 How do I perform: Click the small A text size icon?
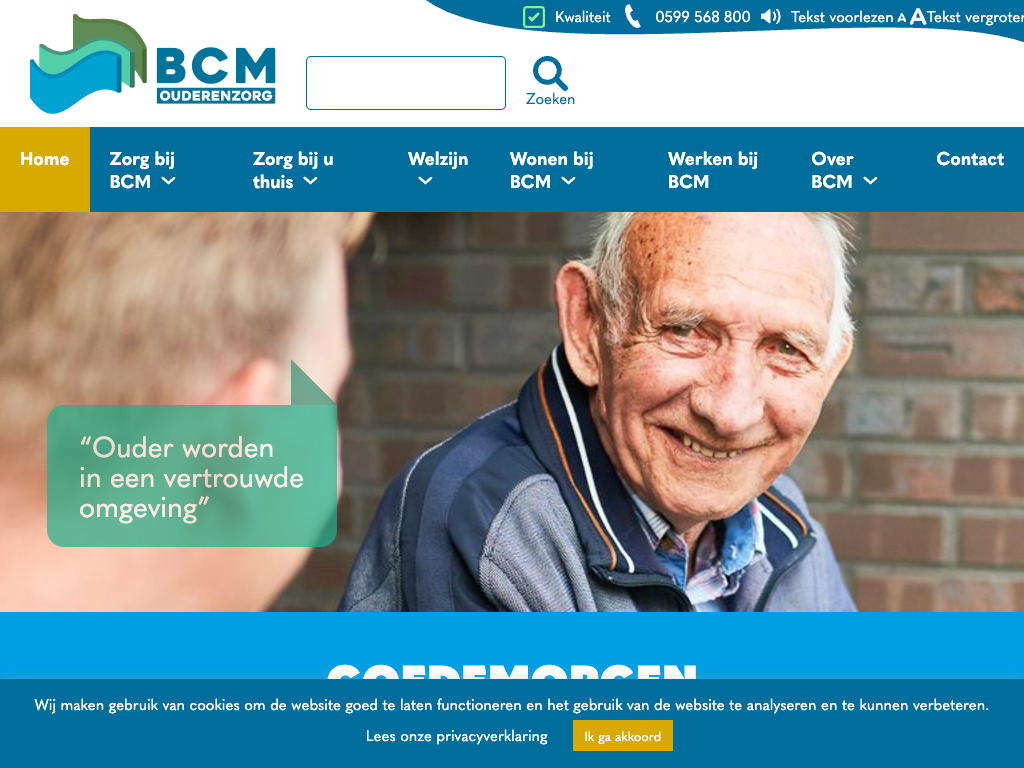click(902, 18)
